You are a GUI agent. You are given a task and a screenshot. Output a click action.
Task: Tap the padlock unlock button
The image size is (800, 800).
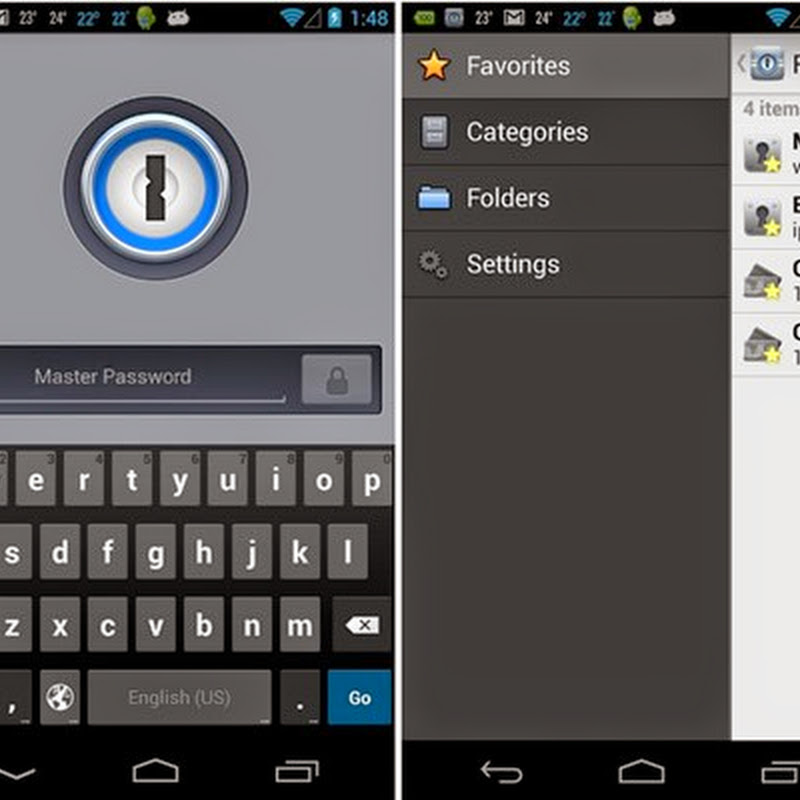[337, 380]
